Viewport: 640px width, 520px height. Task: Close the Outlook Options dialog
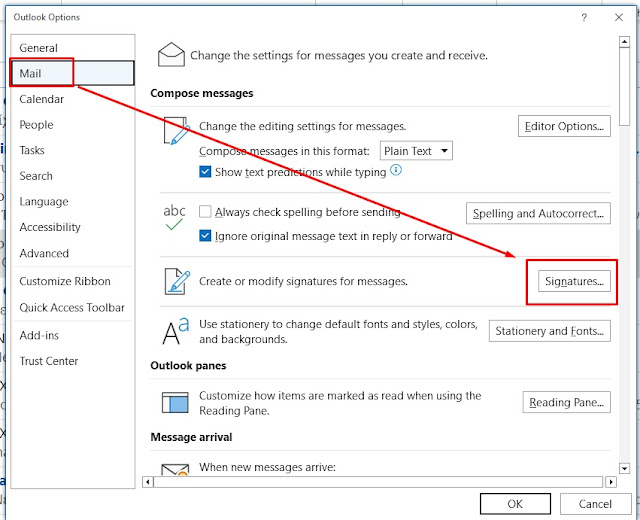coord(619,17)
